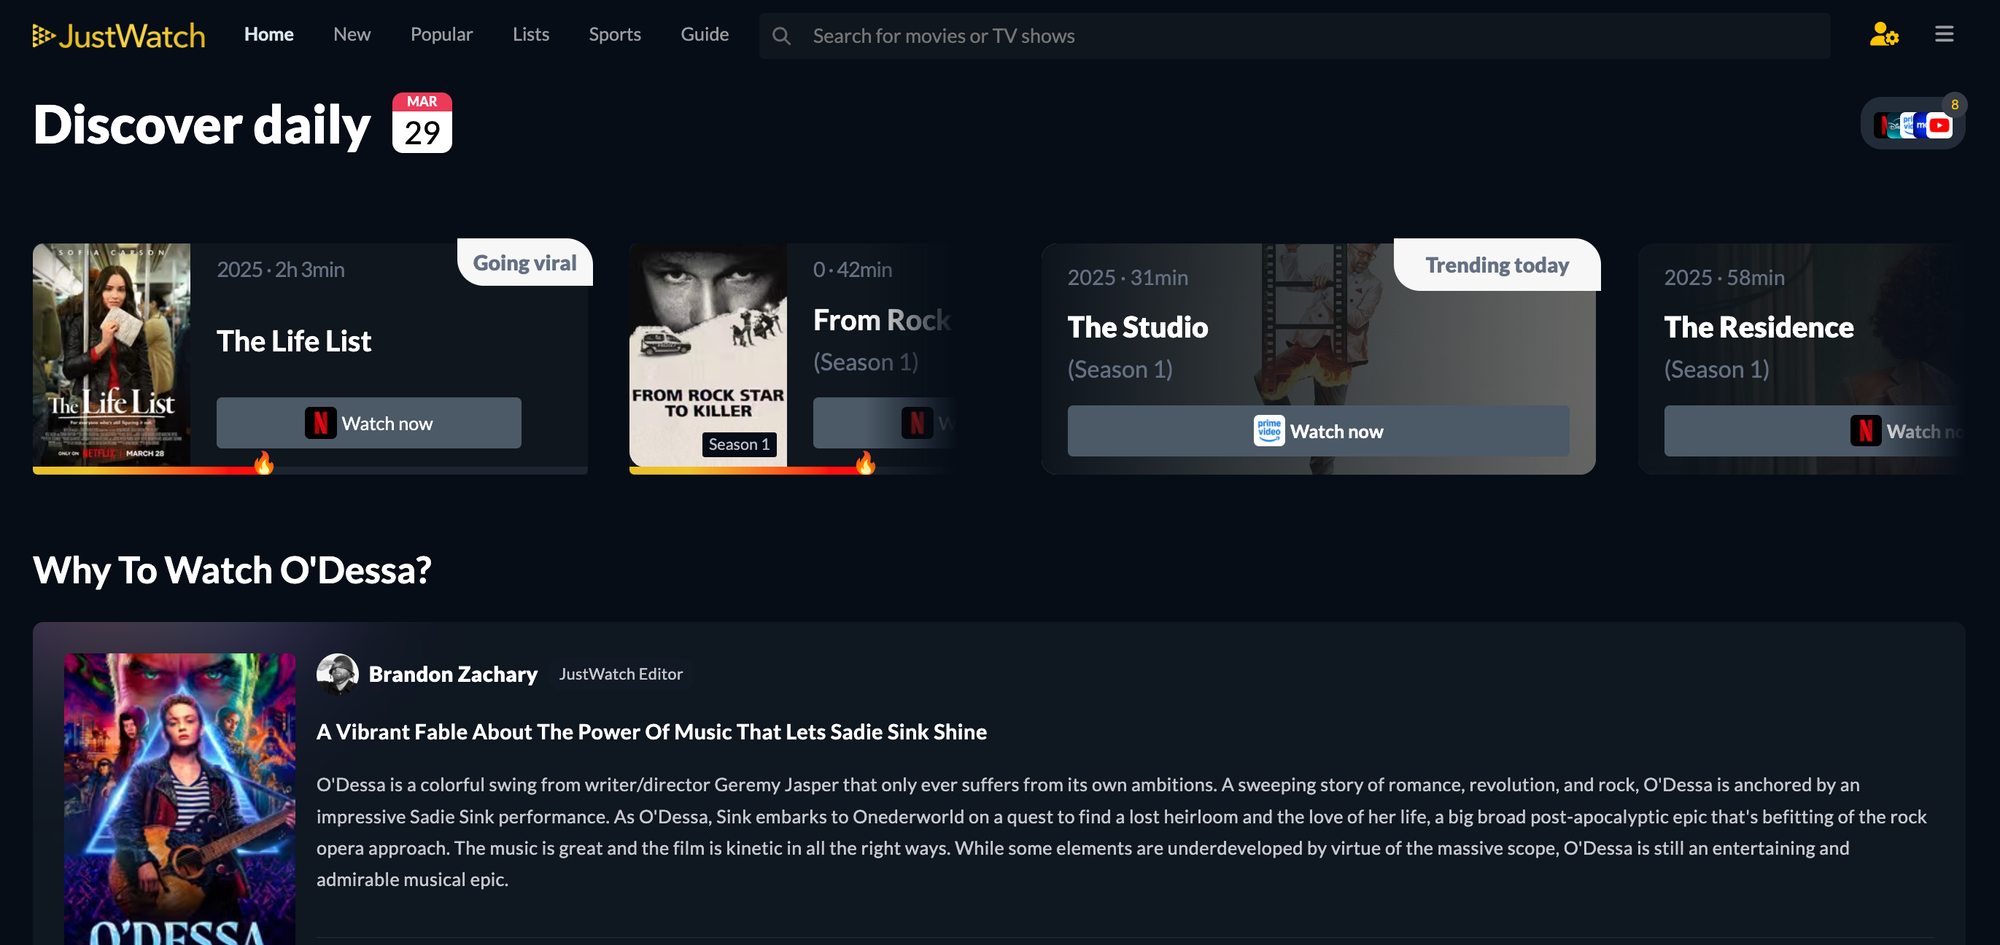Open The Life List poster thumbnail
The height and width of the screenshot is (945, 2000).
click(111, 355)
